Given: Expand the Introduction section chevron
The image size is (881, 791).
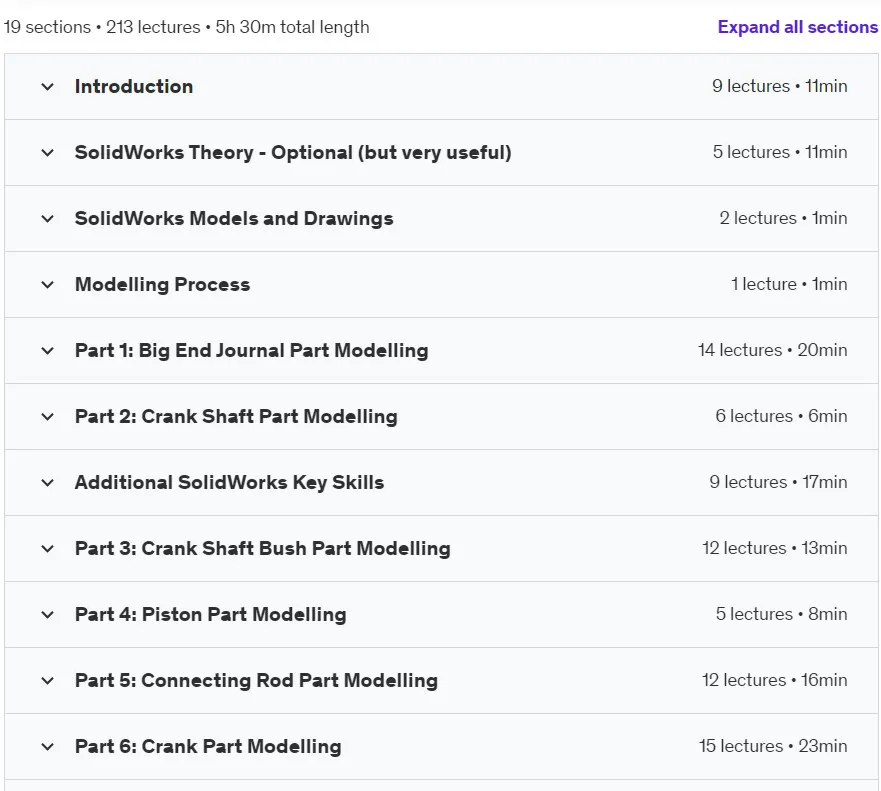Looking at the screenshot, I should tap(48, 87).
